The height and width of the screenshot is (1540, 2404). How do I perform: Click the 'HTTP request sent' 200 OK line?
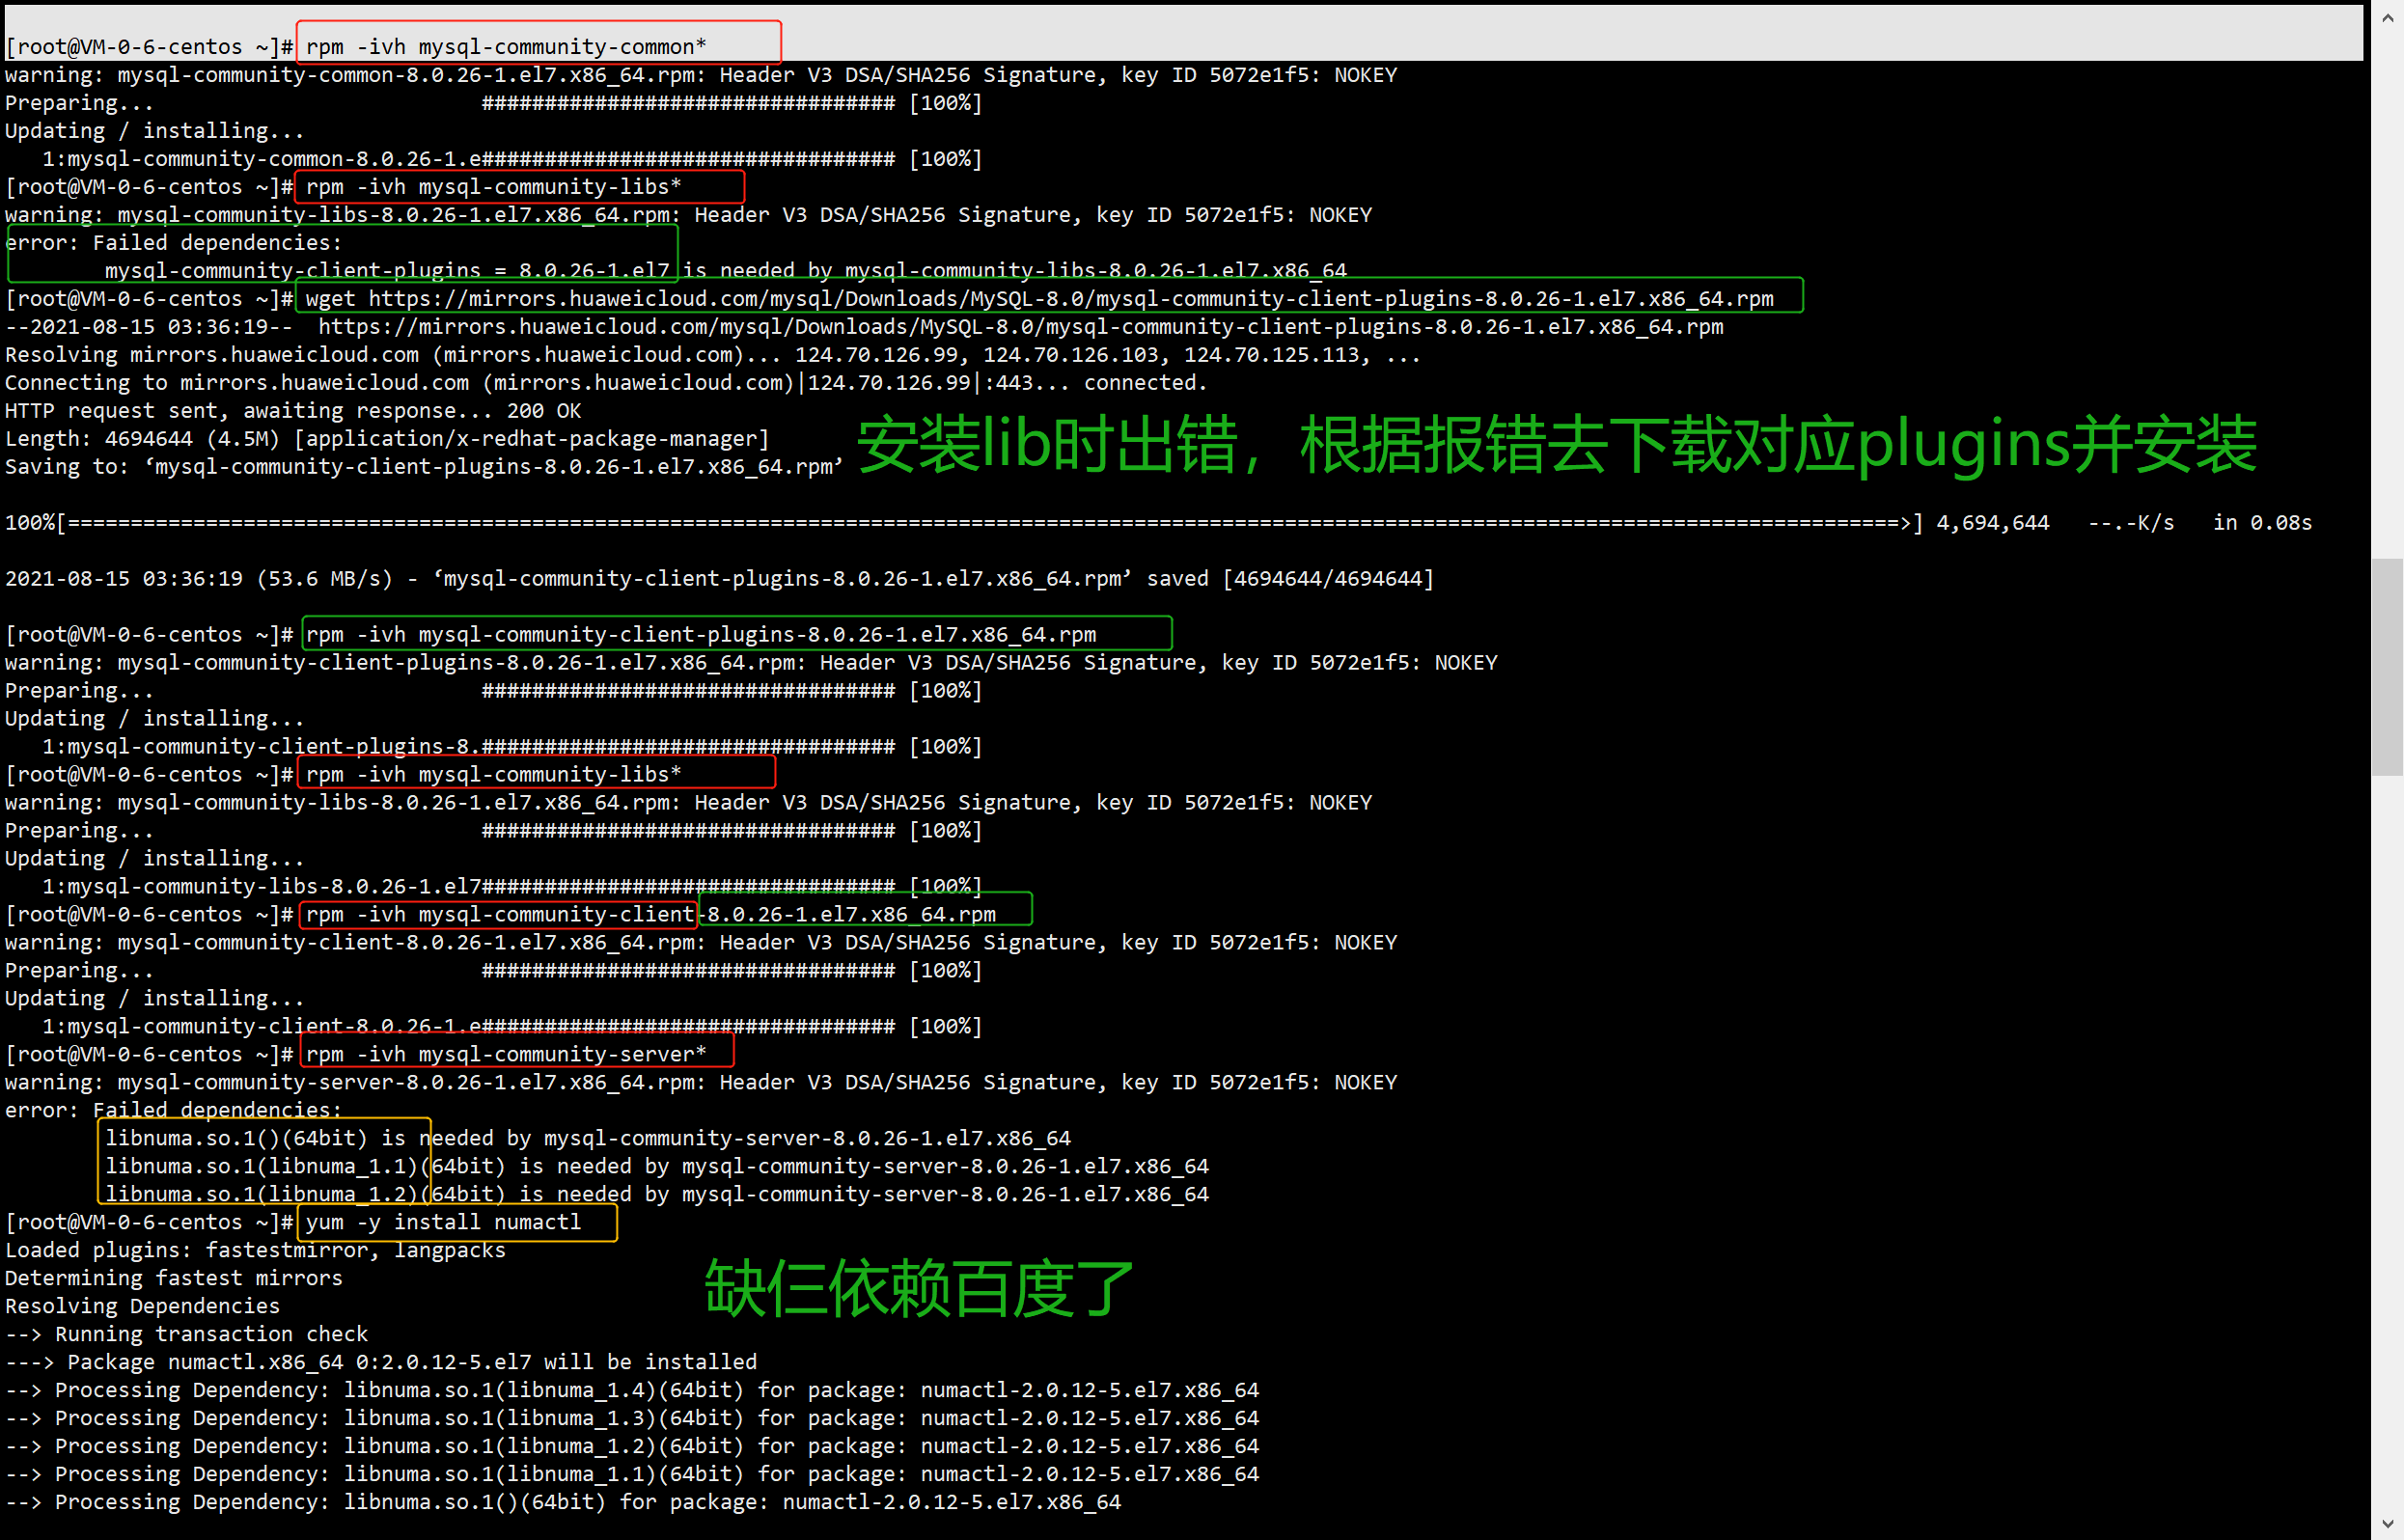tap(292, 411)
